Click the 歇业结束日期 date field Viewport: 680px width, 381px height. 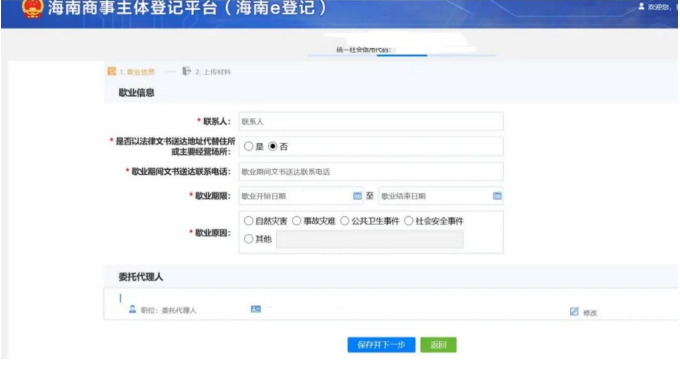click(x=441, y=196)
